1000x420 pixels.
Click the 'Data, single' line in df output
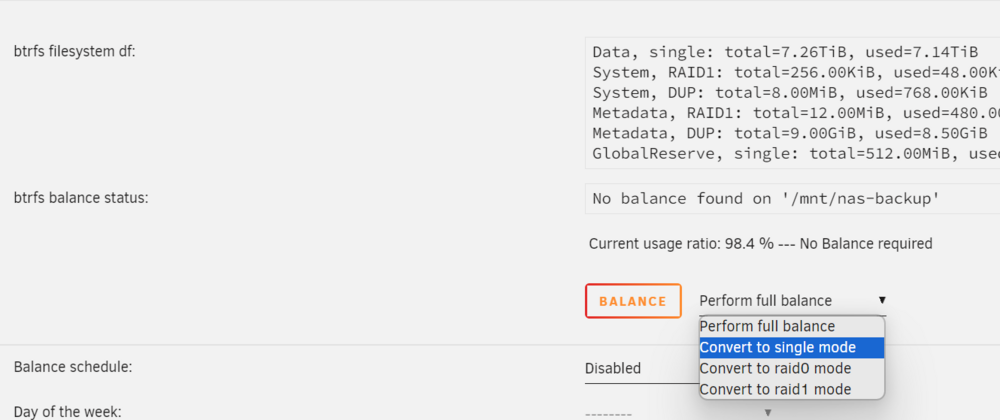(x=785, y=52)
